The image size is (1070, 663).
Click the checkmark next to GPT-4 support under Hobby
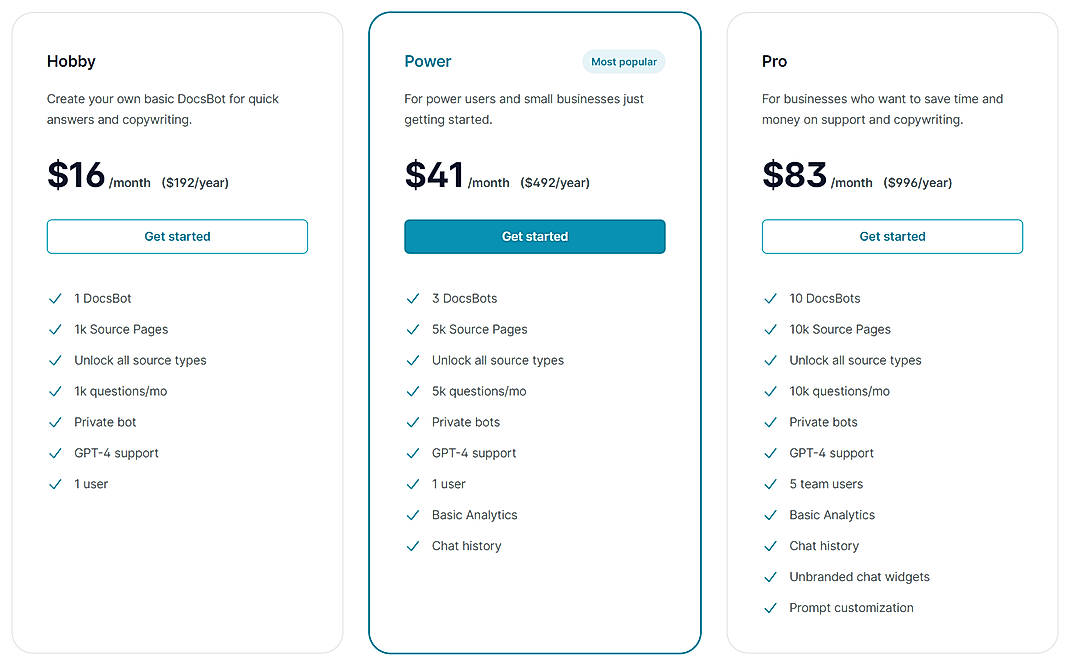coord(56,453)
